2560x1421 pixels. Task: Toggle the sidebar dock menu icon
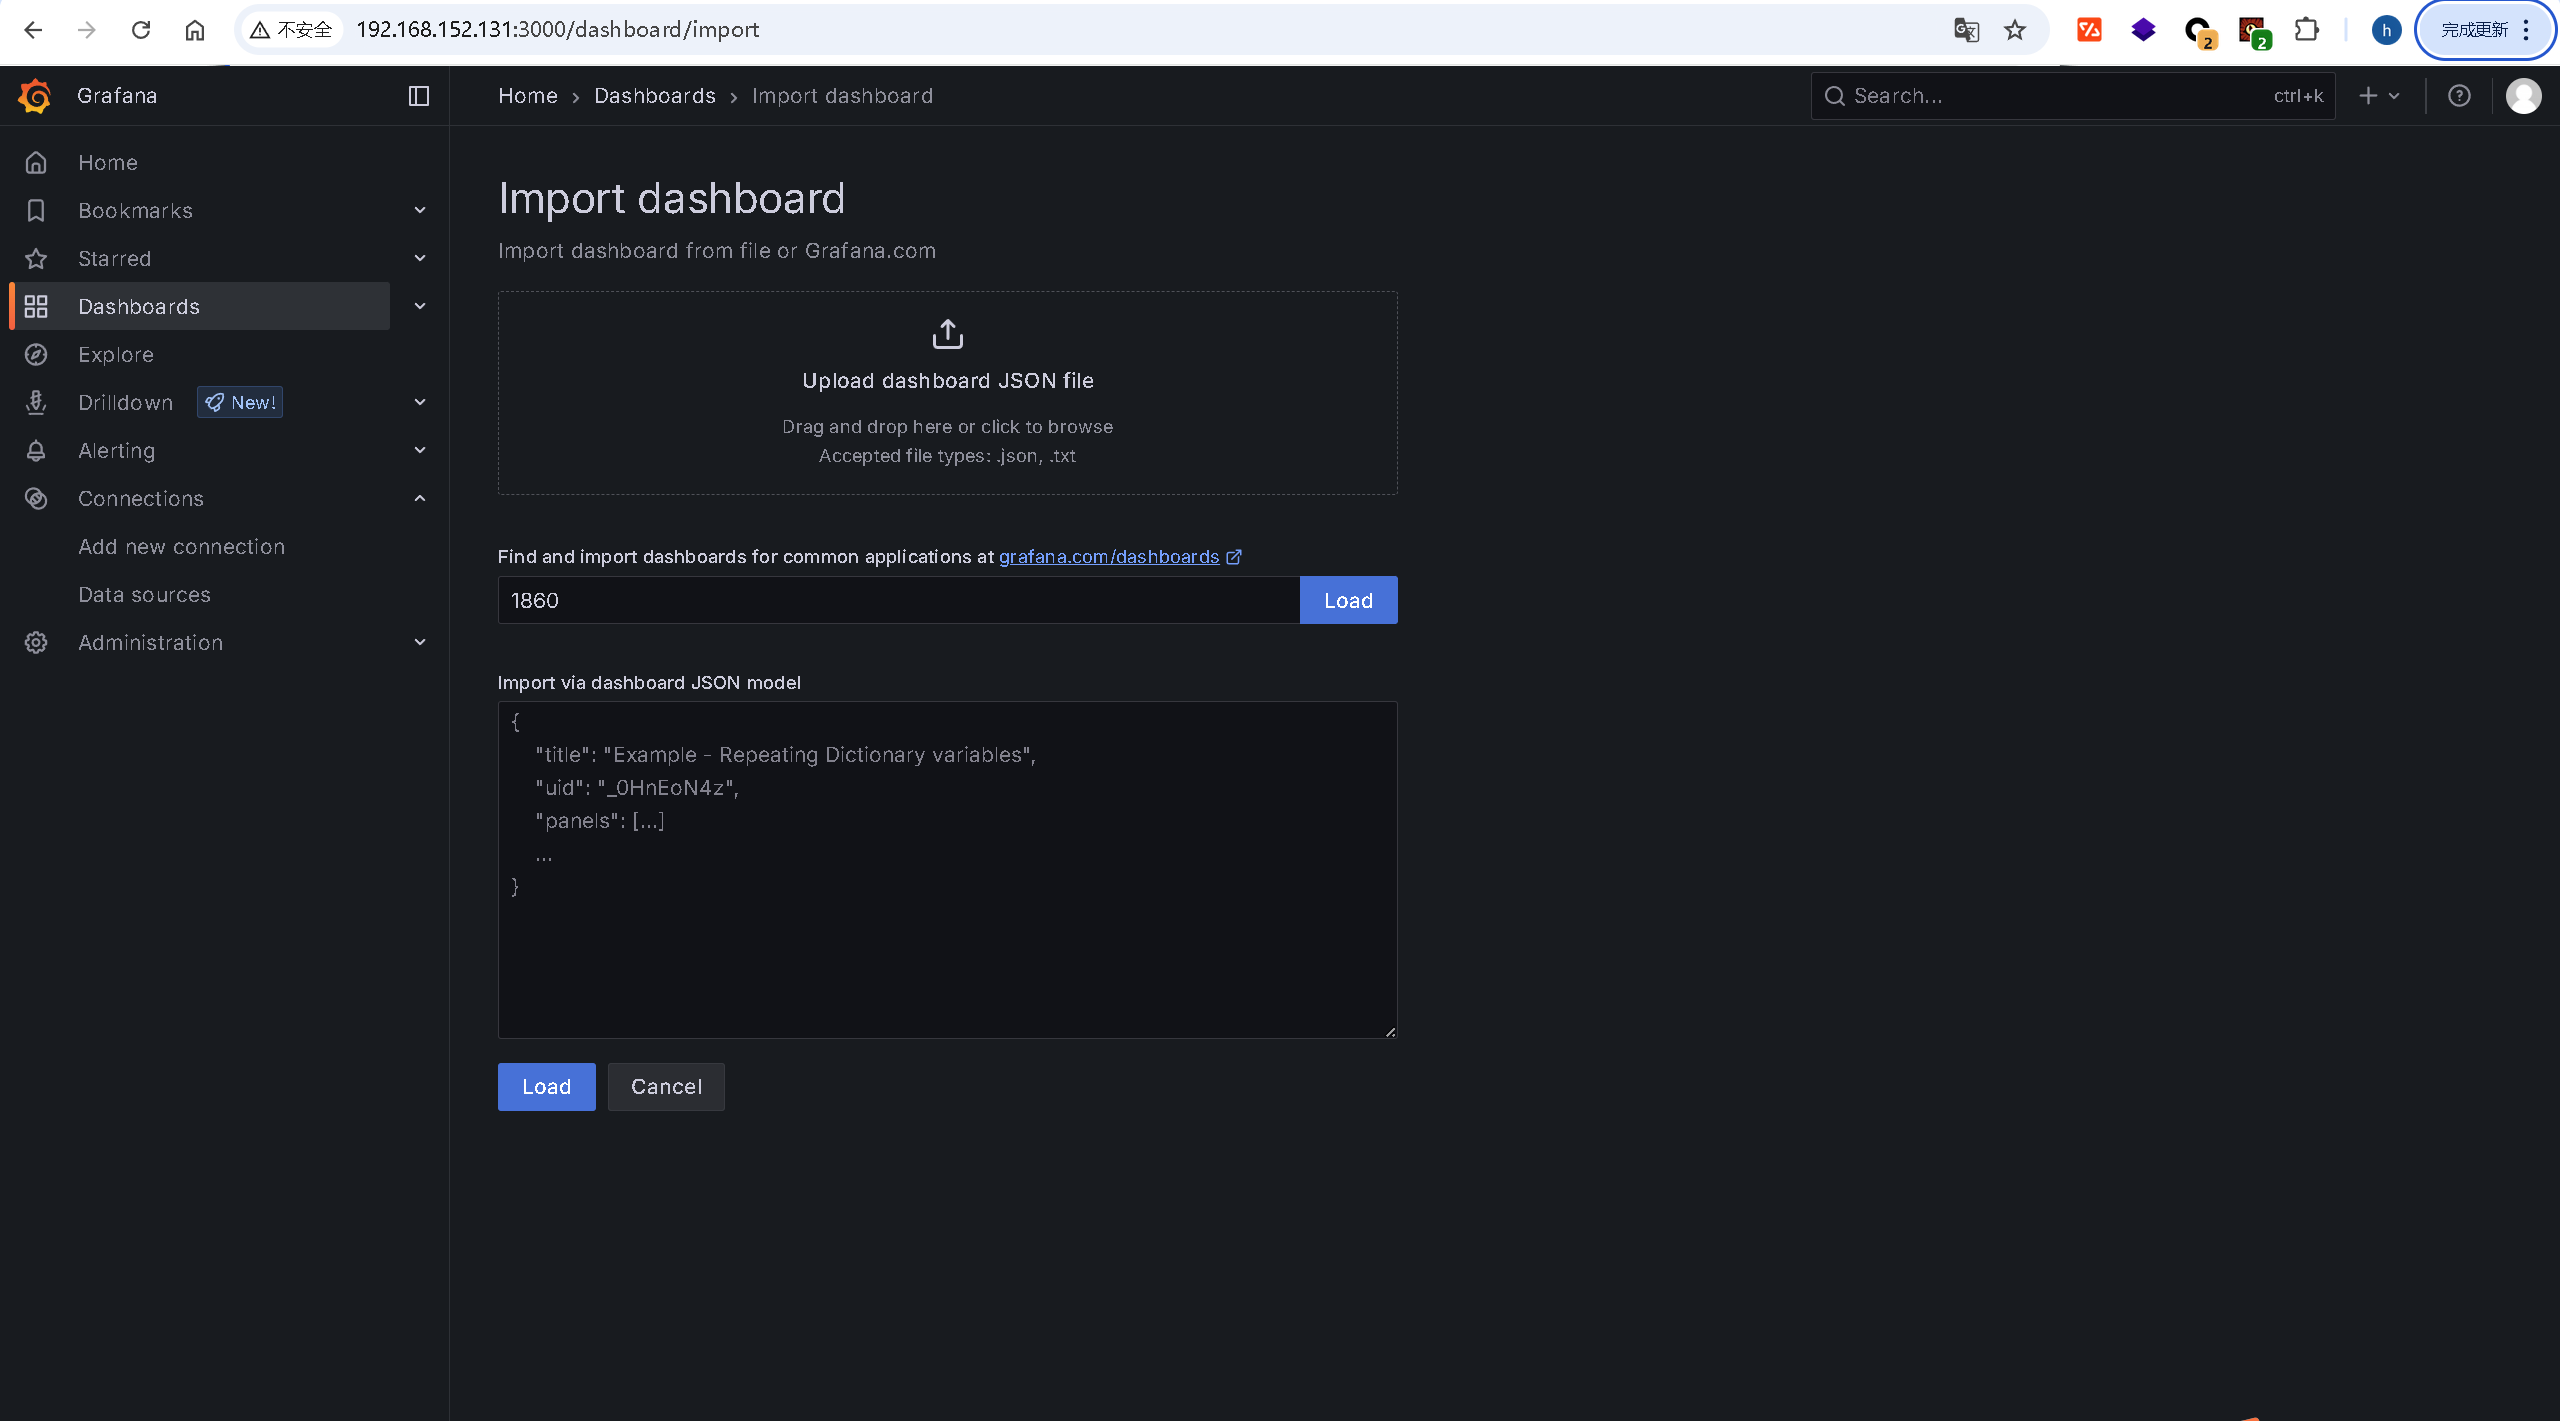pyautogui.click(x=419, y=96)
